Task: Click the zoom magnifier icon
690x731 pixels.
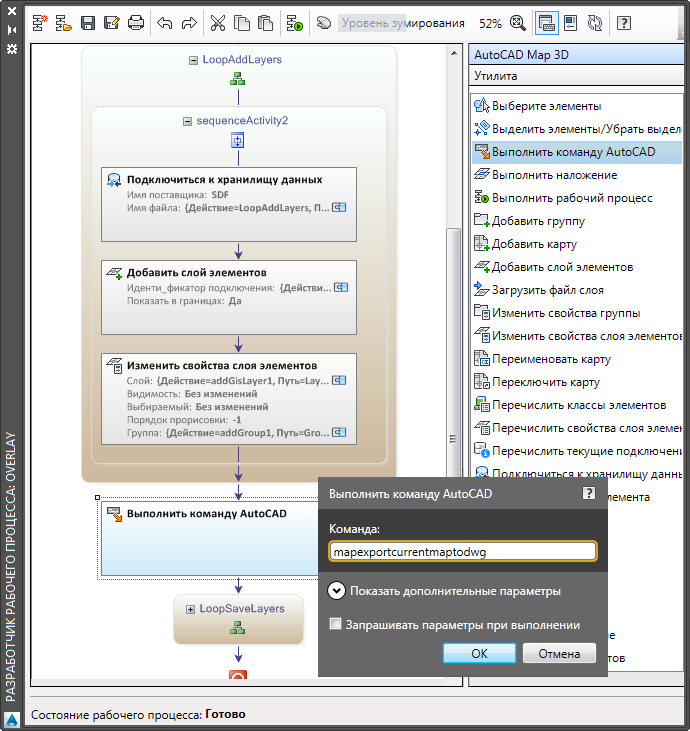Action: pyautogui.click(x=518, y=22)
